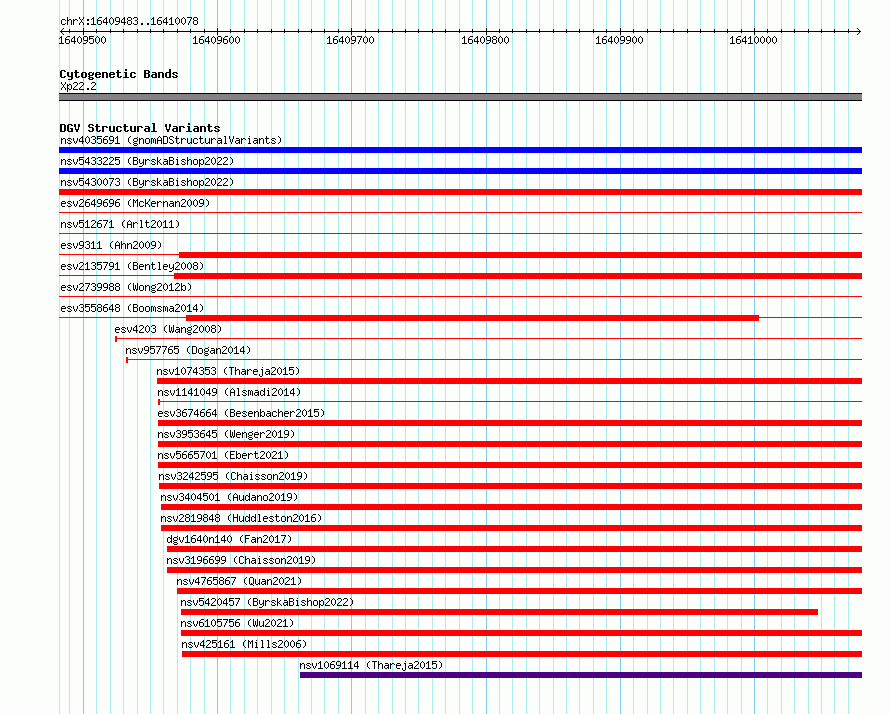
Task: Select the red bar for esv3558648 (Boomsma2014)
Action: (472, 318)
